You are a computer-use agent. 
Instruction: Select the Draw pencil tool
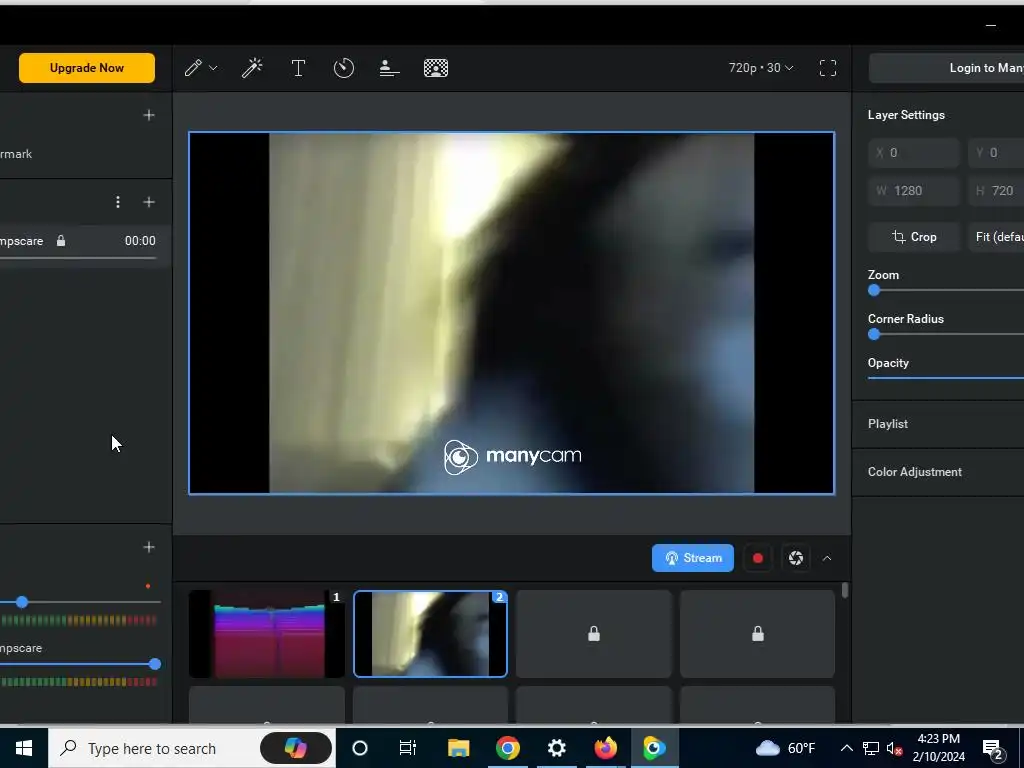(x=193, y=68)
